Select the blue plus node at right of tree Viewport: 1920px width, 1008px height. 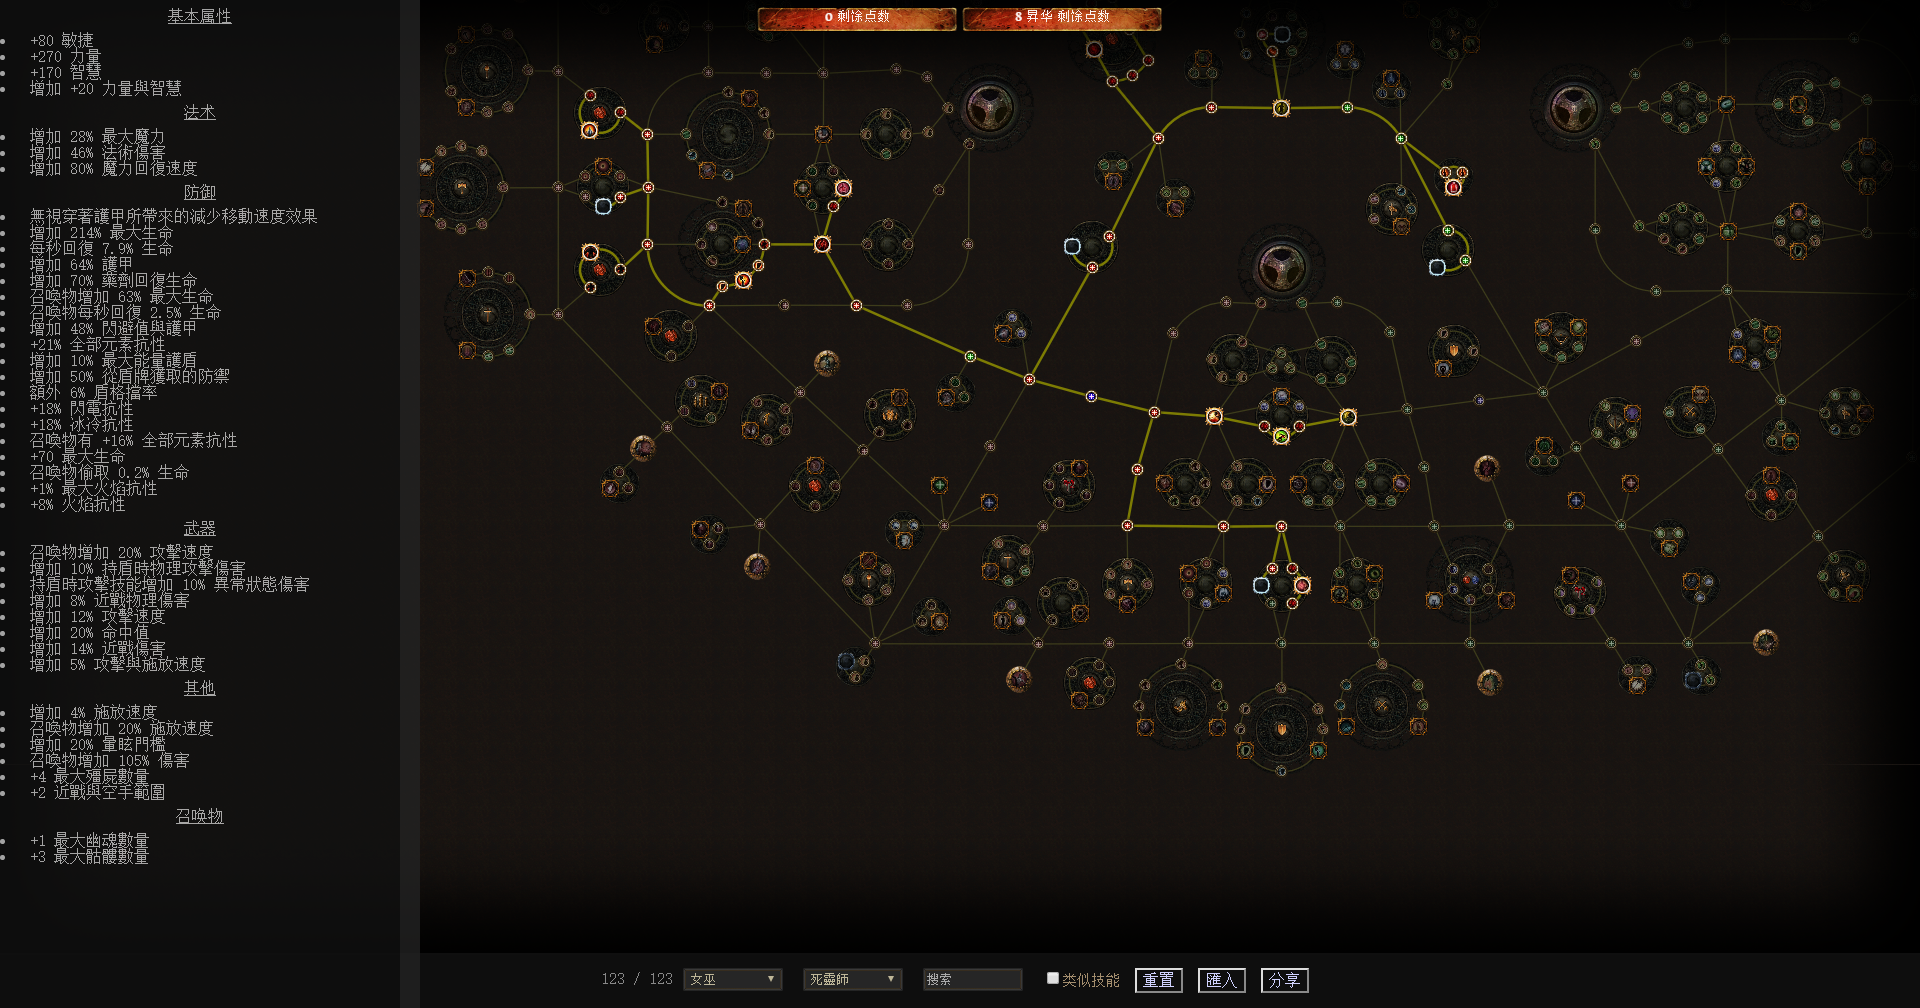1576,500
